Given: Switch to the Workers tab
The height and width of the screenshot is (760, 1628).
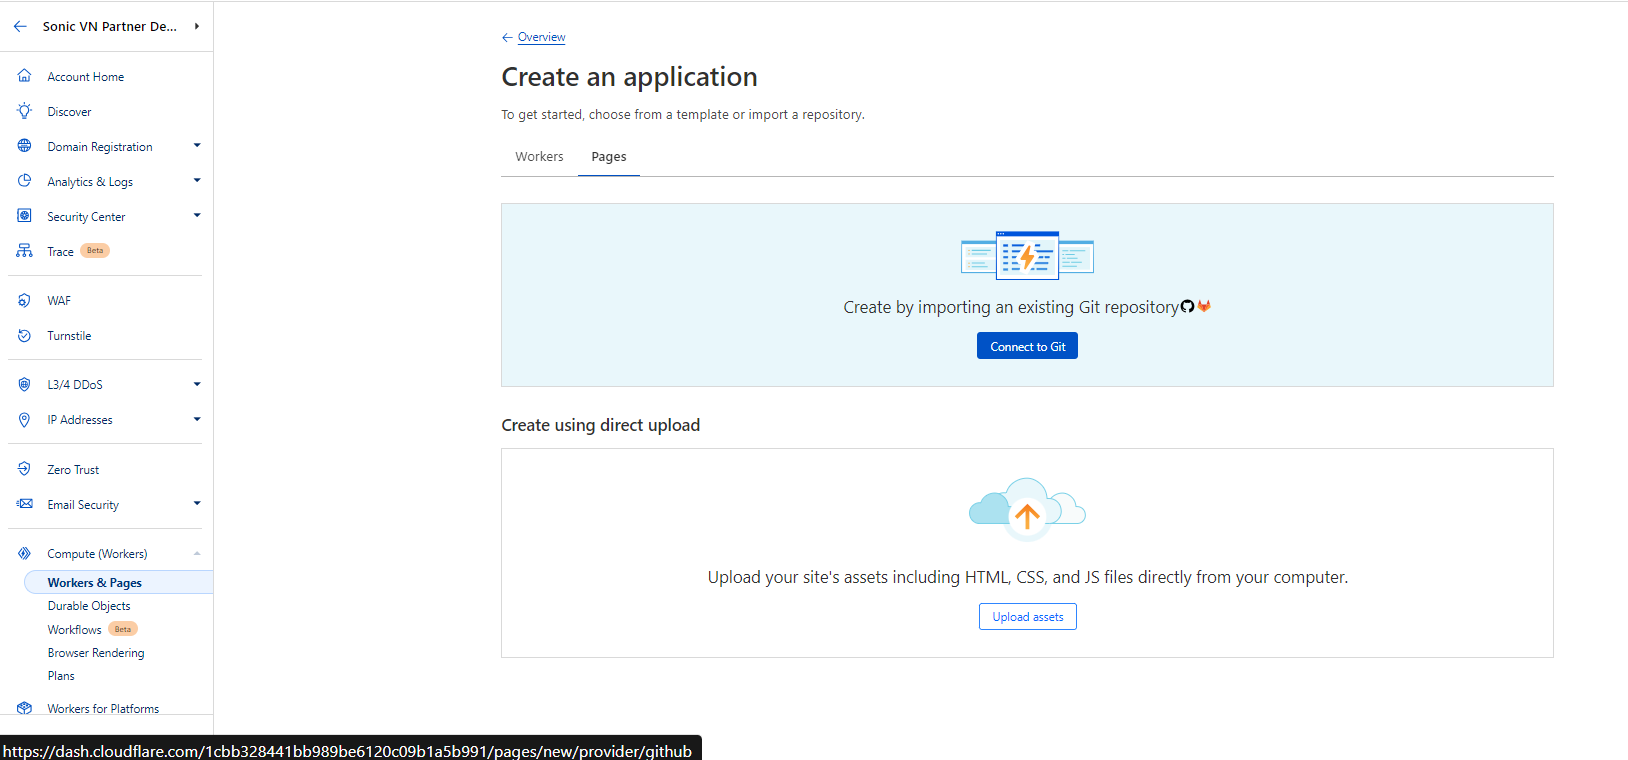Looking at the screenshot, I should [x=539, y=157].
